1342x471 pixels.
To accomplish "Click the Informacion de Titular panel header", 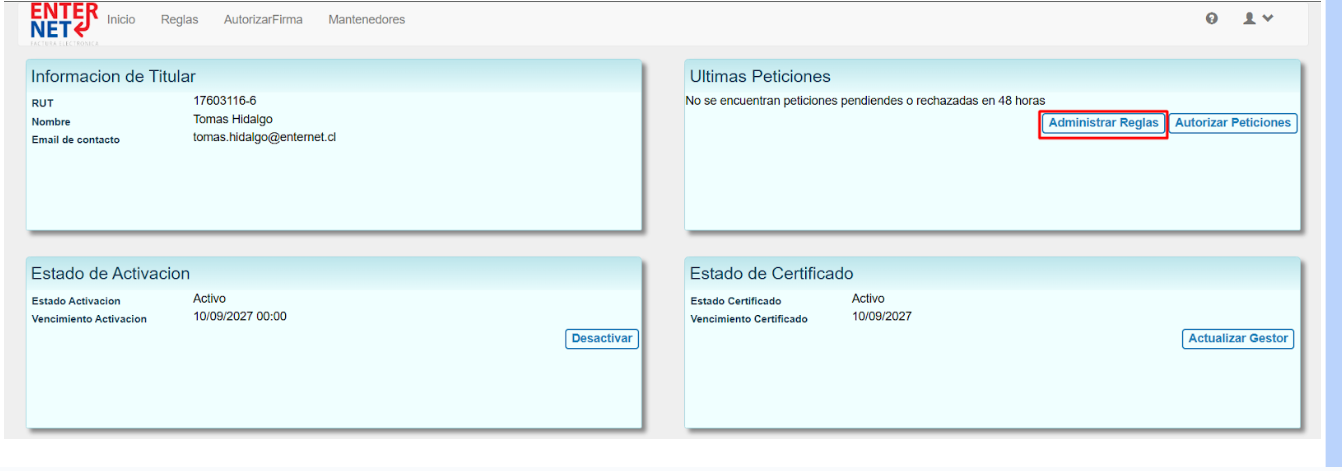I will point(113,77).
